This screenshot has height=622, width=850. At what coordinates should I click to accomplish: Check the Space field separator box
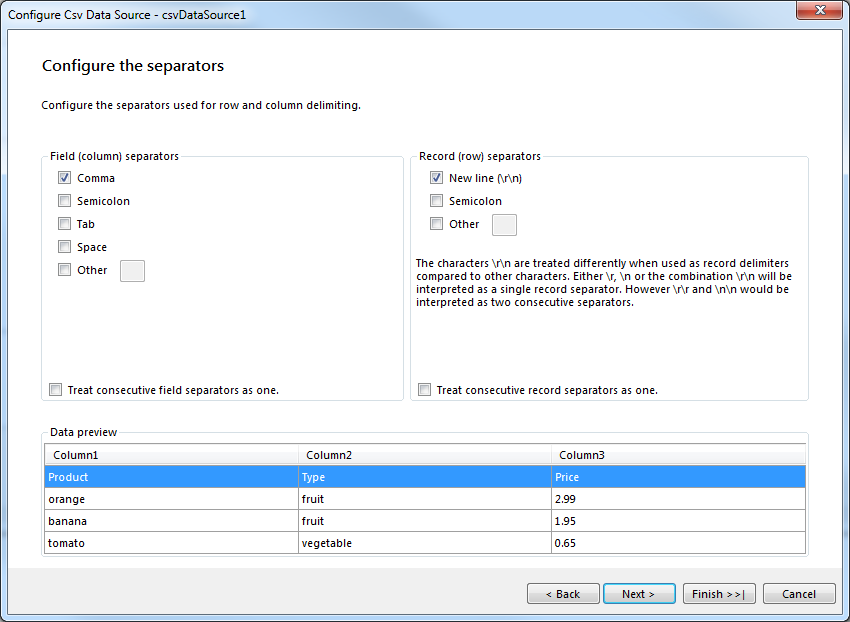(x=64, y=246)
